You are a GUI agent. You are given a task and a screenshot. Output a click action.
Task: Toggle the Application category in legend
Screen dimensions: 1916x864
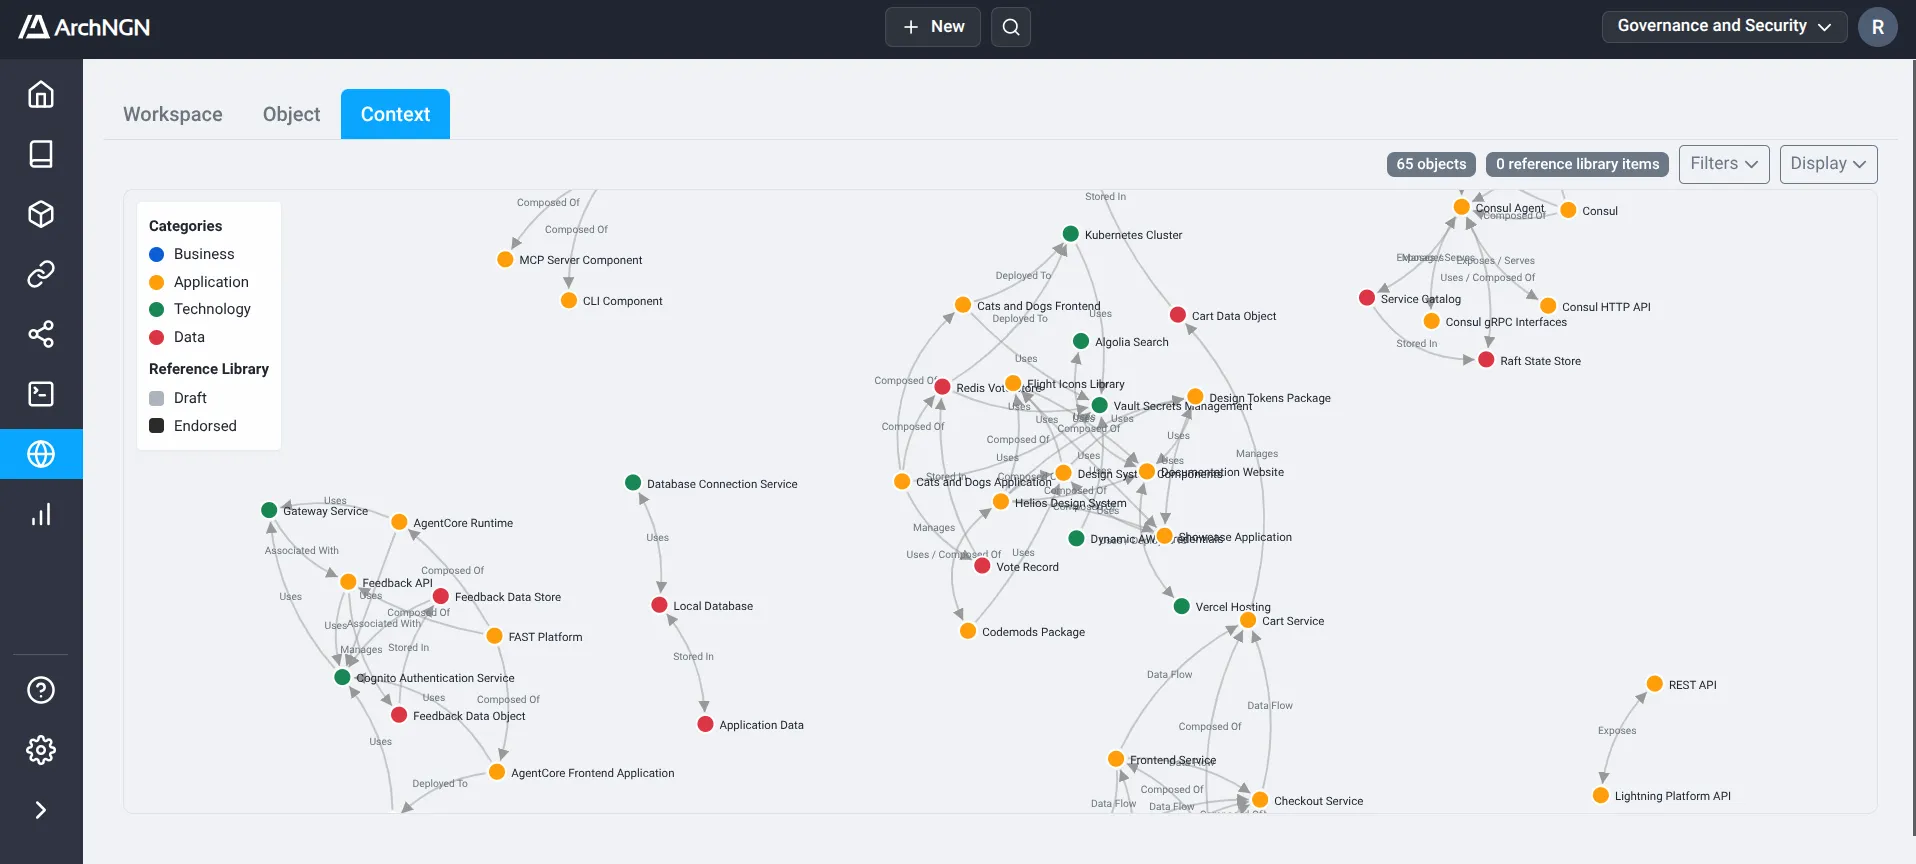199,282
